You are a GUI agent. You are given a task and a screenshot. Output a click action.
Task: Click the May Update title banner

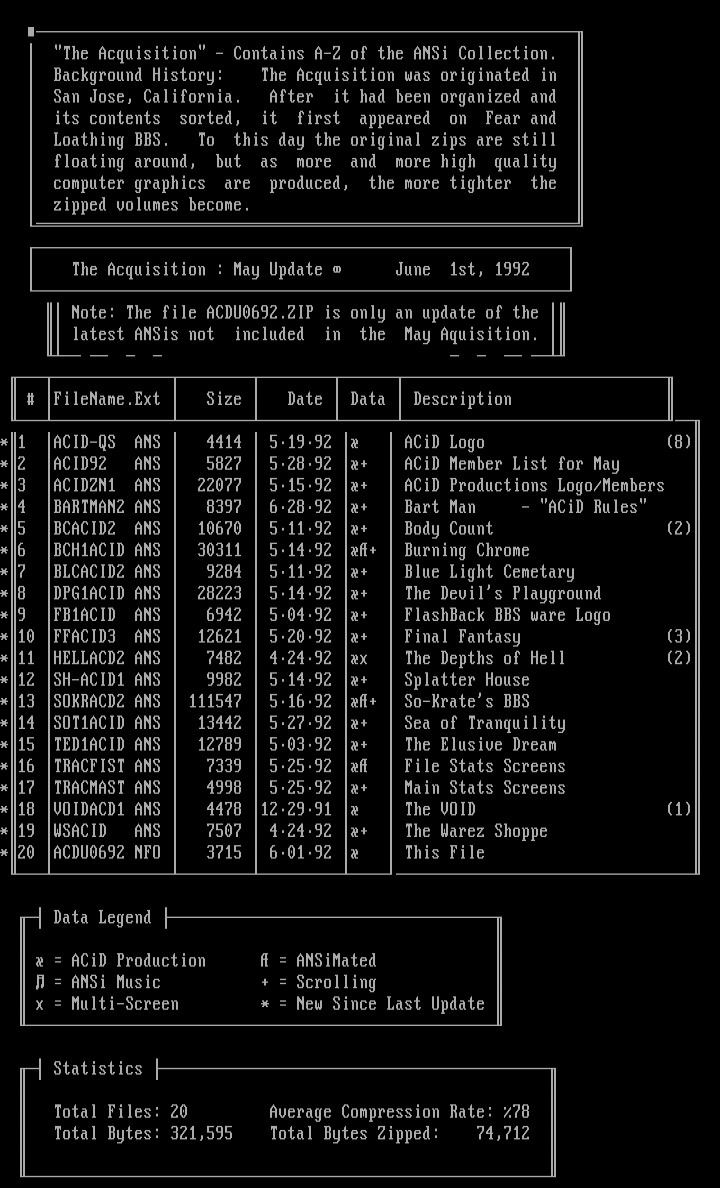300,270
